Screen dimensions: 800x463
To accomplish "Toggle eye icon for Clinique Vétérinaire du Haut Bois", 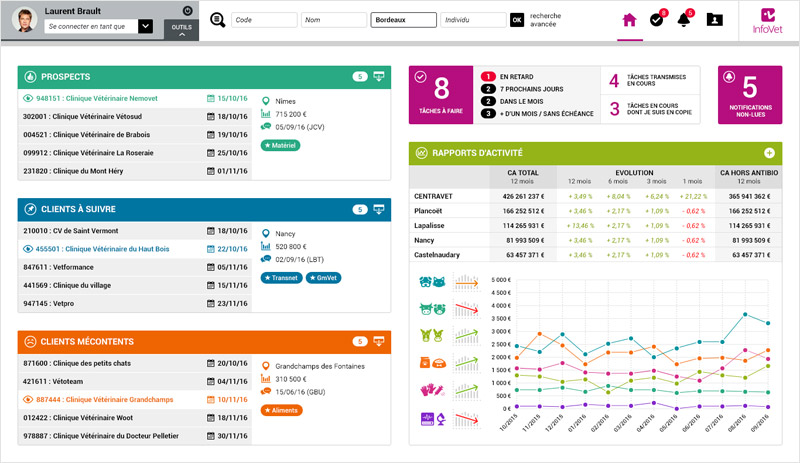I will point(28,249).
